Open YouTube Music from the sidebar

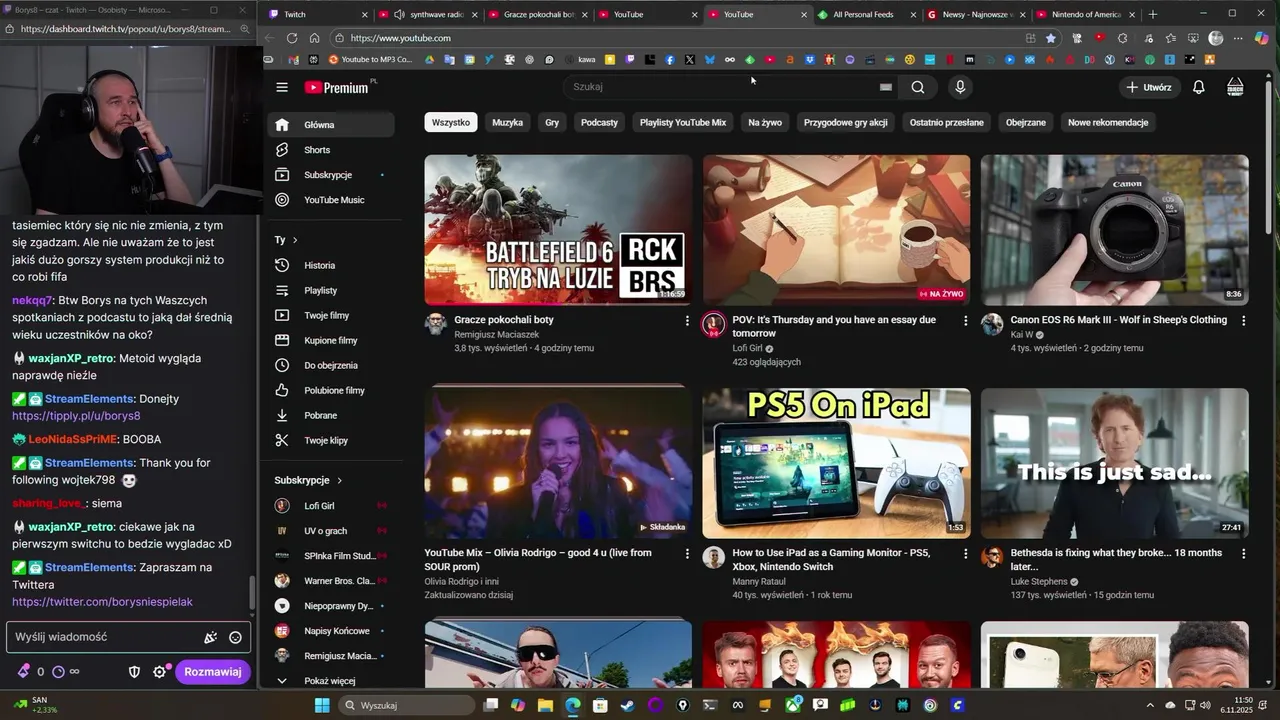(330, 200)
